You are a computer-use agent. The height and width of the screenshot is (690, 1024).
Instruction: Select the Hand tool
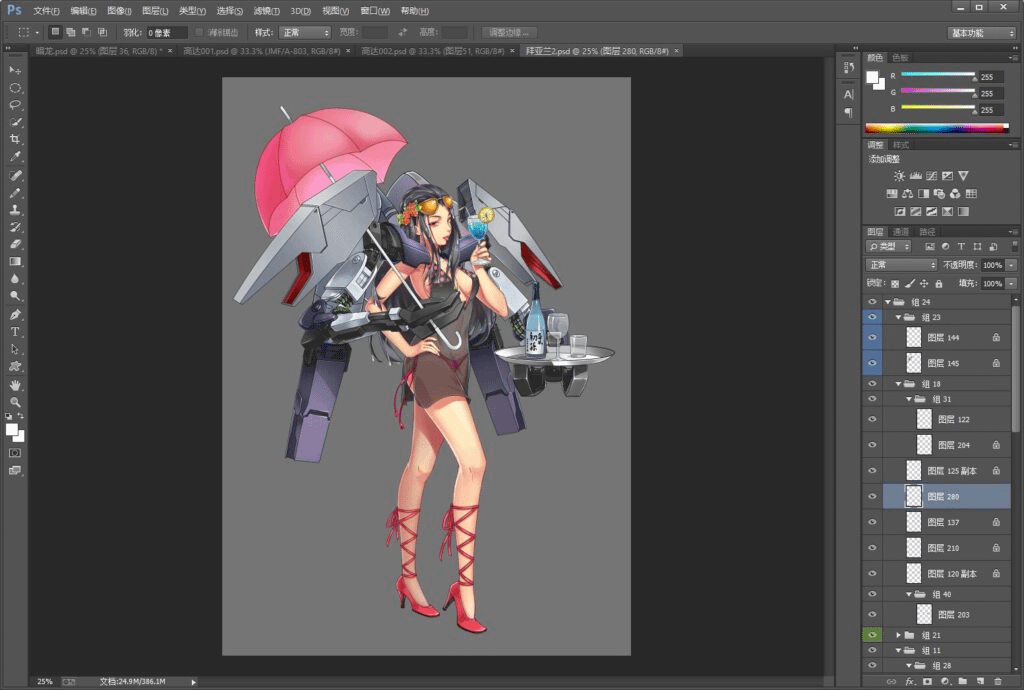tap(15, 385)
